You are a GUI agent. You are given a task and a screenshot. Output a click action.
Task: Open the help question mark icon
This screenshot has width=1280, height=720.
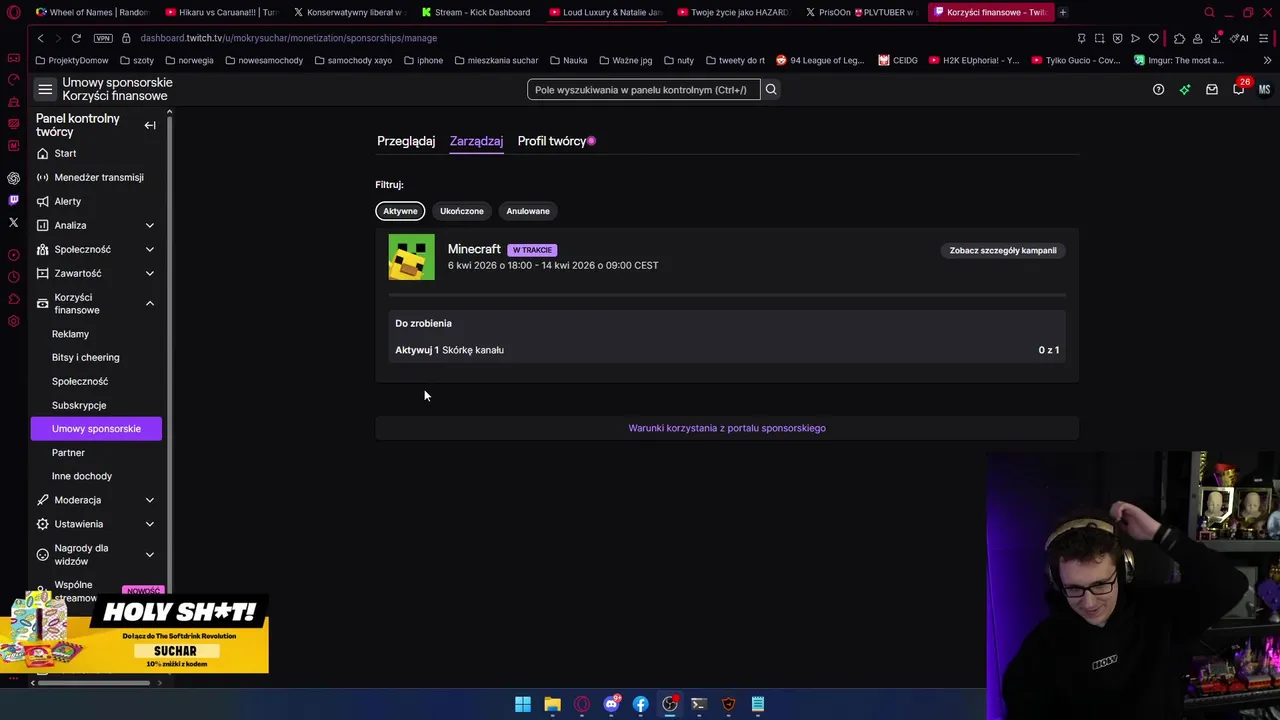point(1158,90)
